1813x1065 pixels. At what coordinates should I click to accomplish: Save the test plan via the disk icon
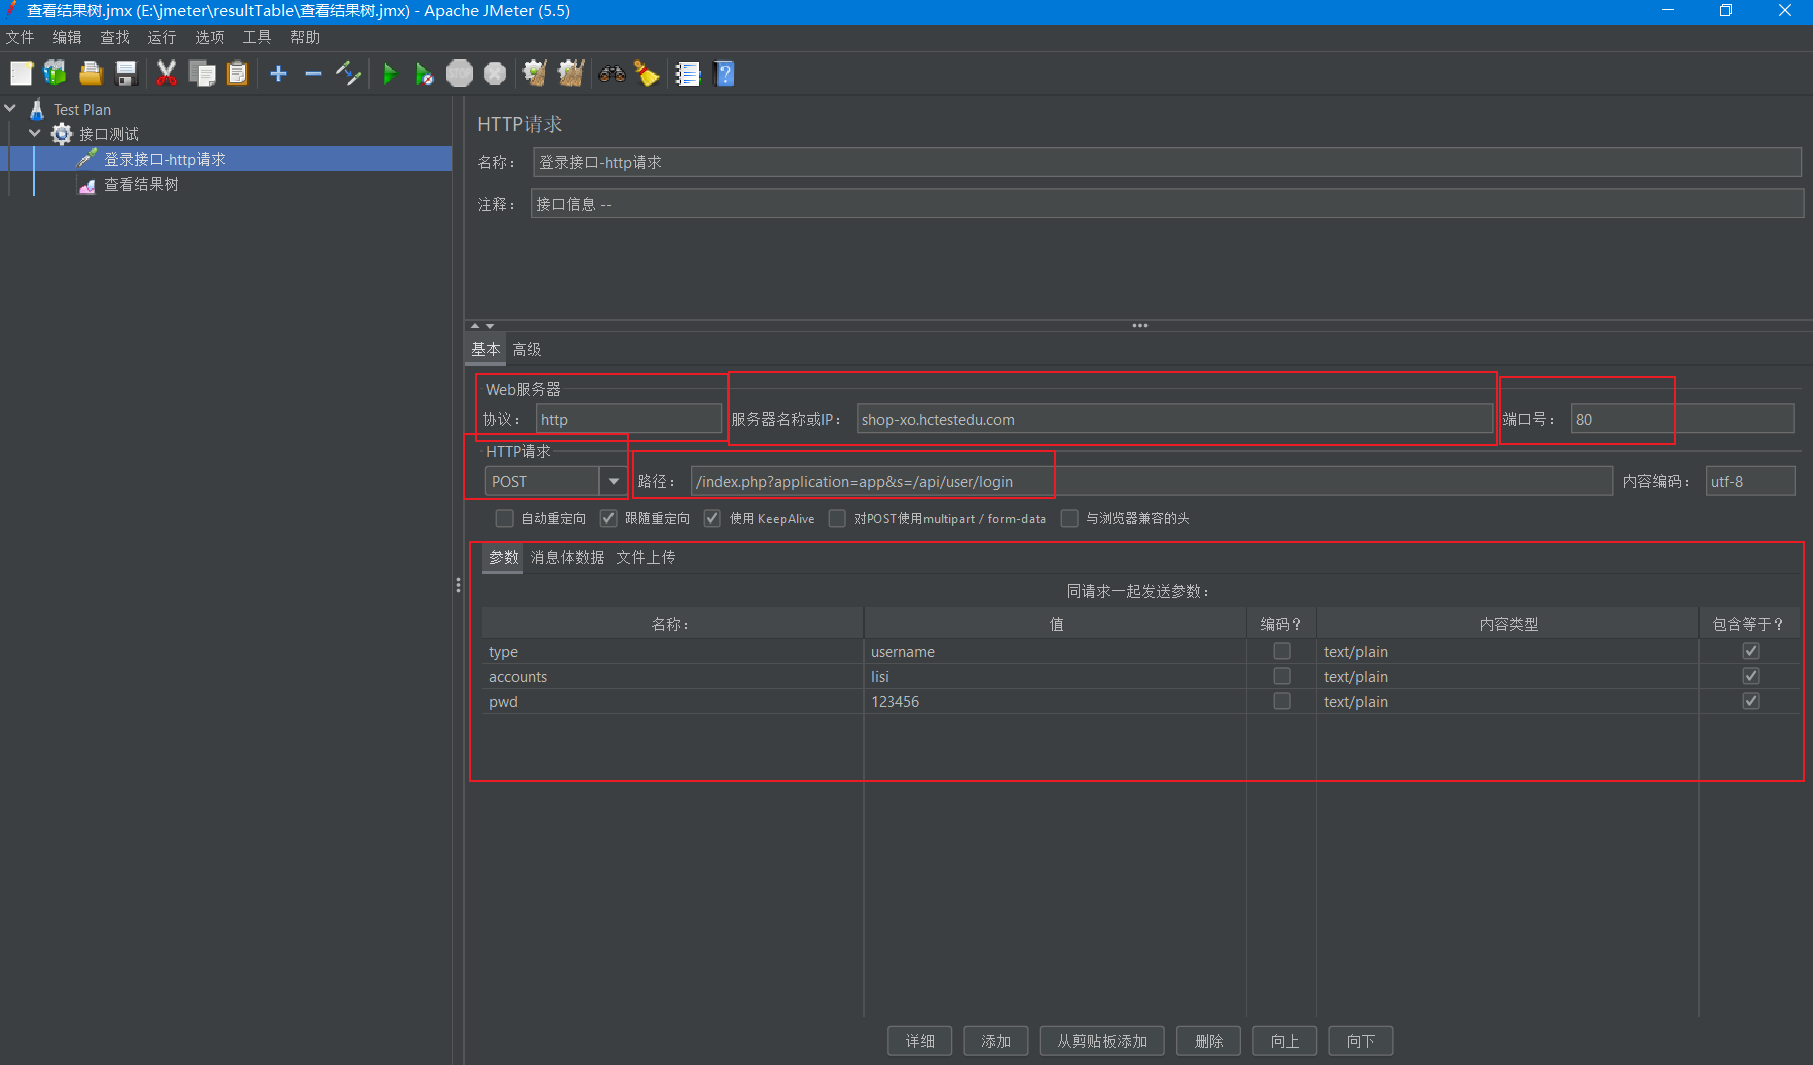(126, 73)
